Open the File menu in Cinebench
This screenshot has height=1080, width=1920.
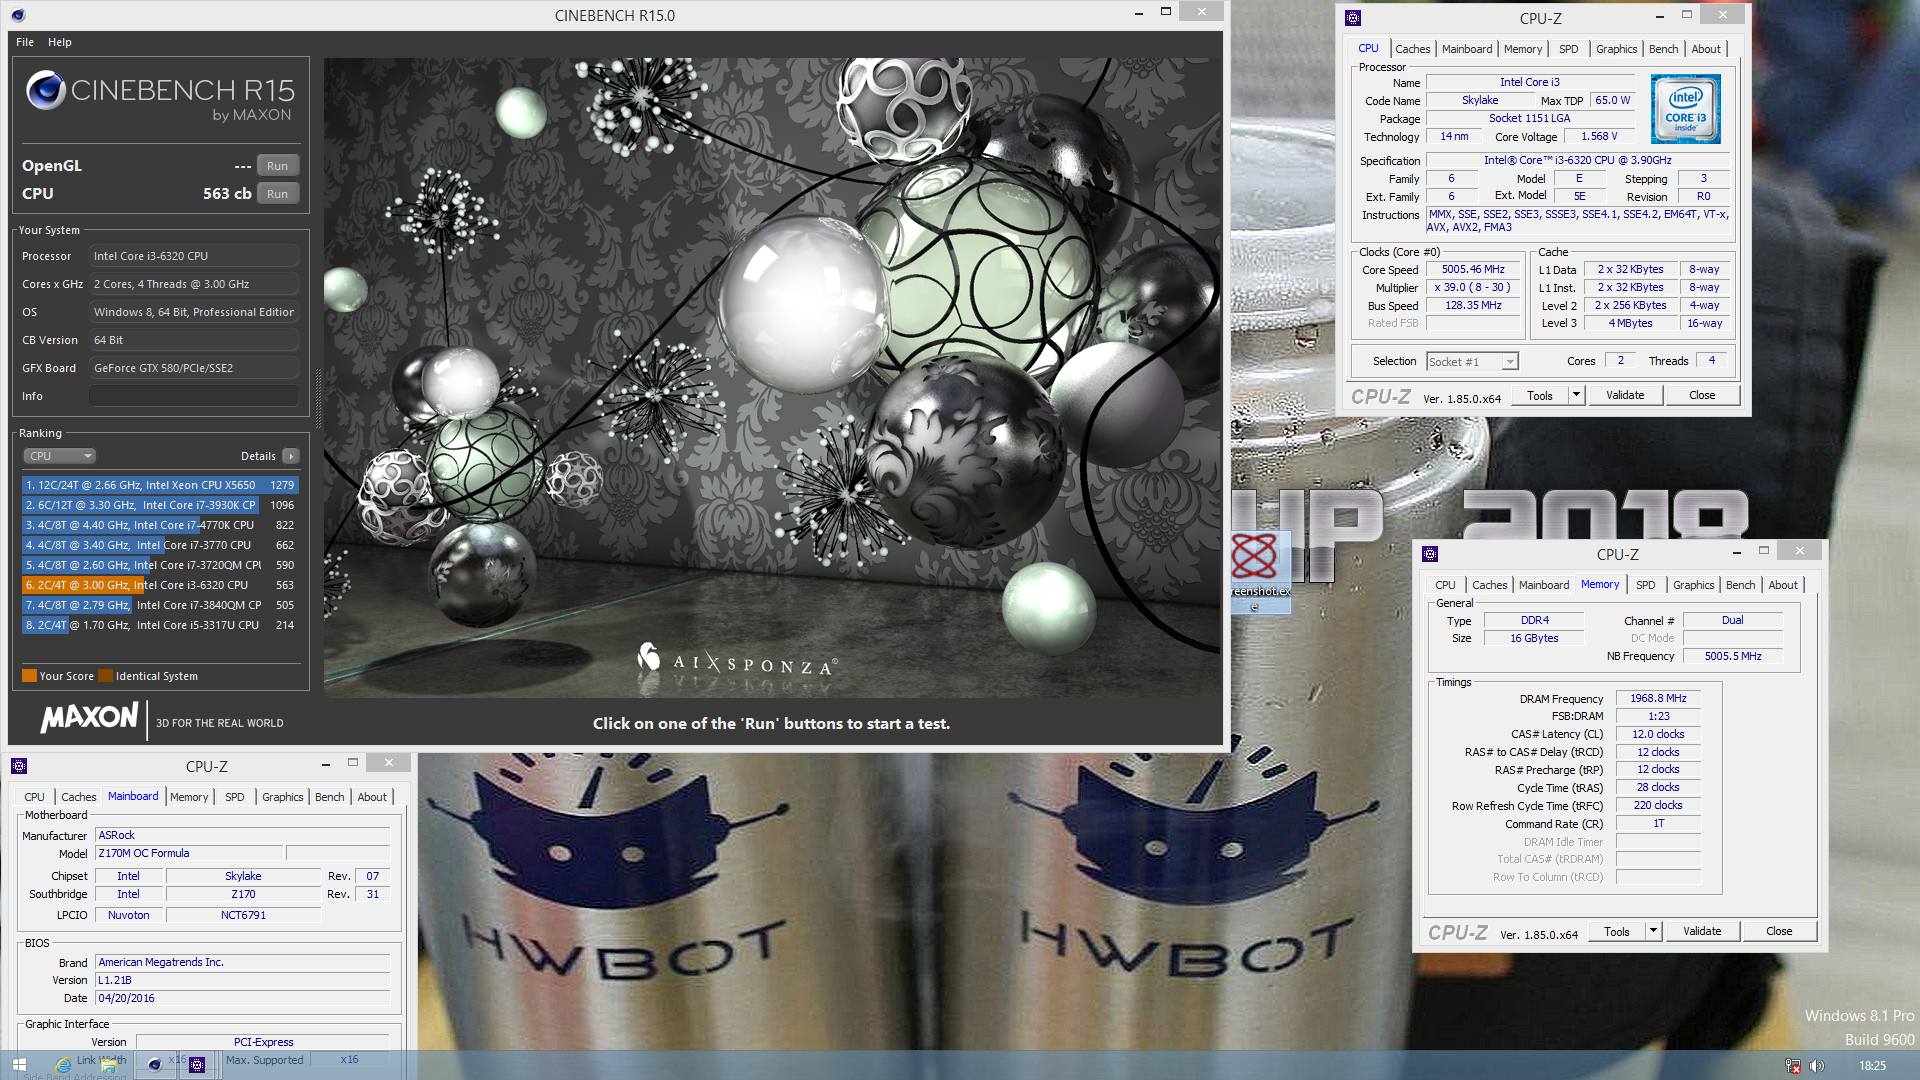tap(25, 42)
